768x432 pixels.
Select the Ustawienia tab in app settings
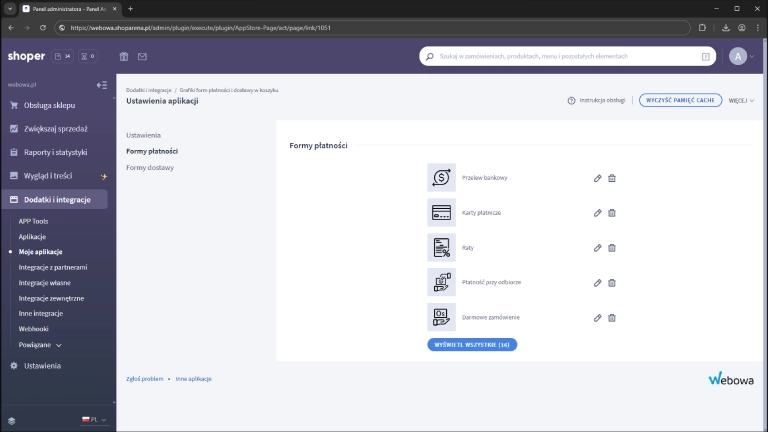pos(144,135)
